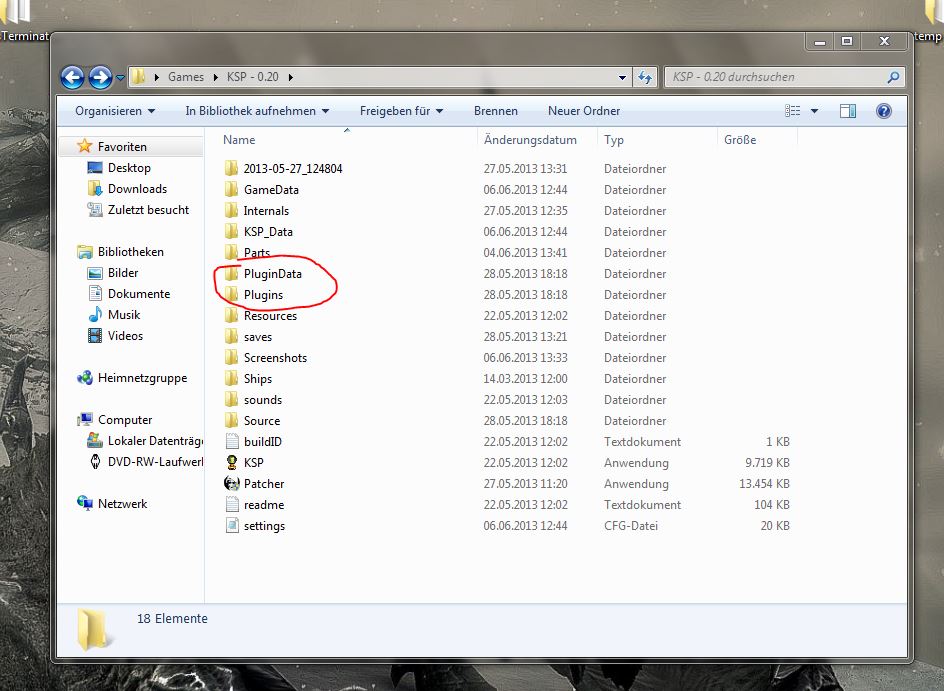Expand the Organisieren dropdown menu
944x691 pixels.
[115, 111]
